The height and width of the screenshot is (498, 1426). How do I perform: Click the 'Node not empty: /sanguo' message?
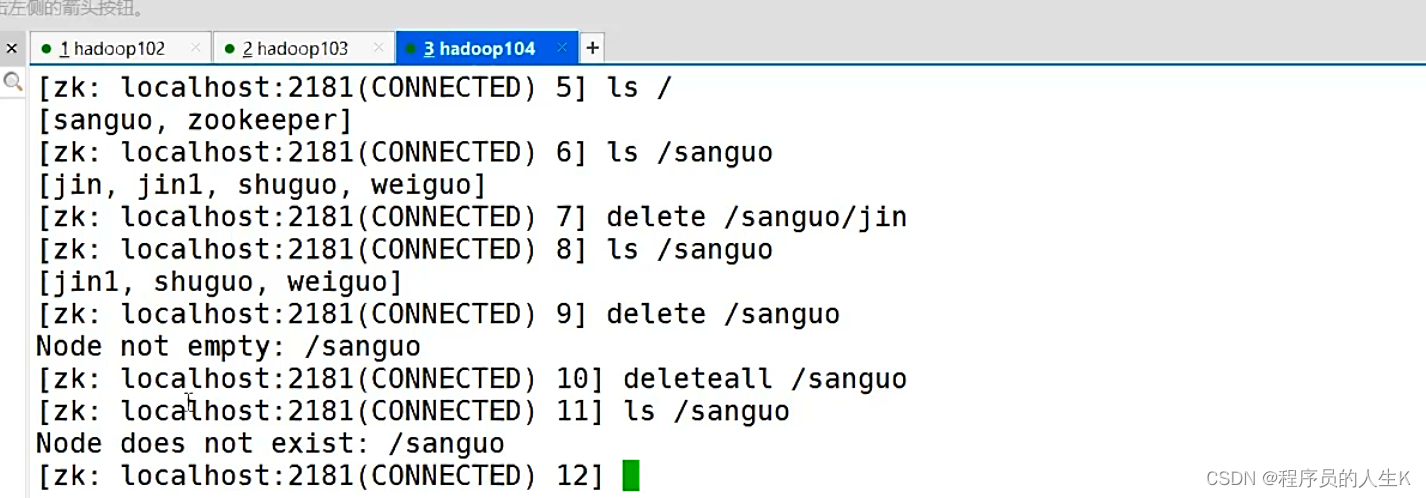click(228, 347)
